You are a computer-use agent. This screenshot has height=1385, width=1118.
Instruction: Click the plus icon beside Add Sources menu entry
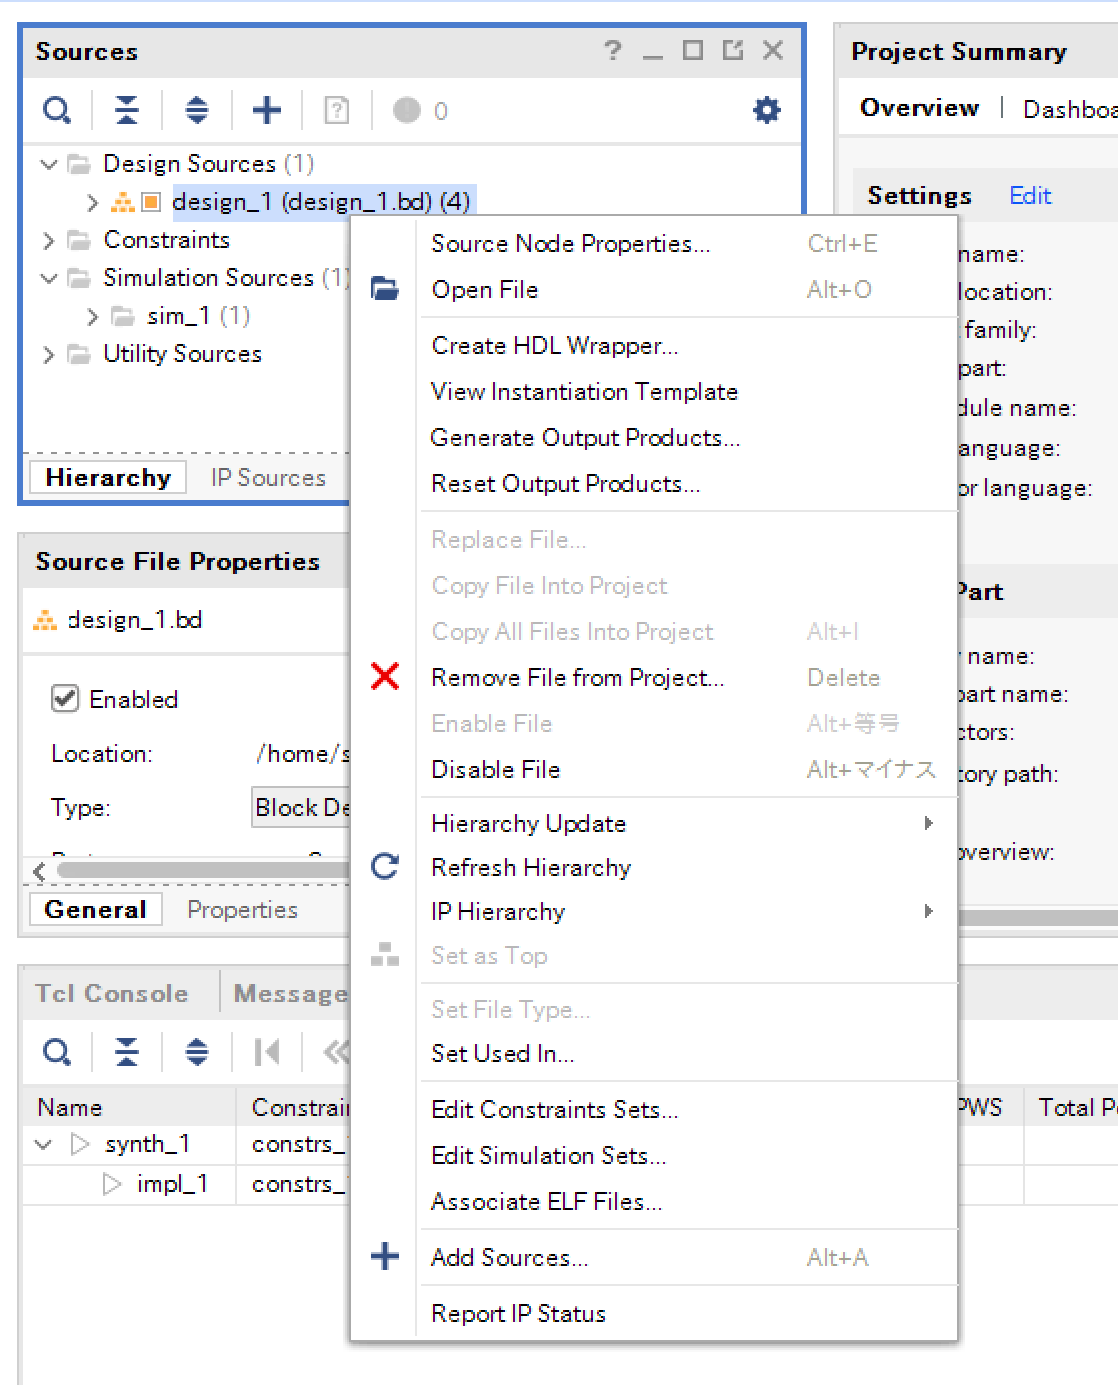click(x=385, y=1256)
